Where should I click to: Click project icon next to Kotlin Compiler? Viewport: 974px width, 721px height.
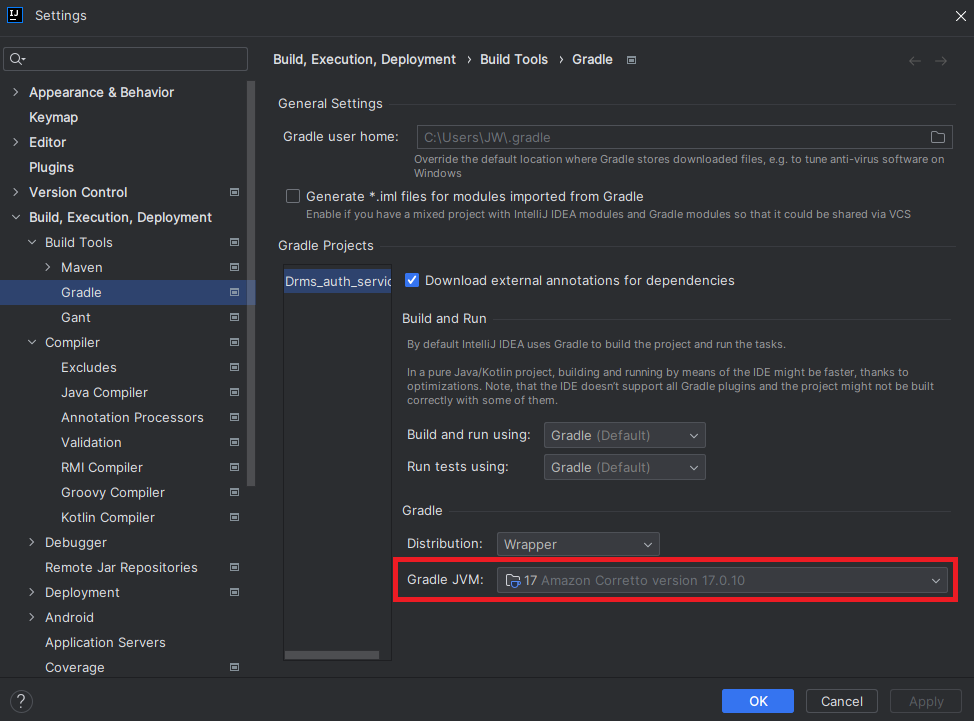point(234,517)
